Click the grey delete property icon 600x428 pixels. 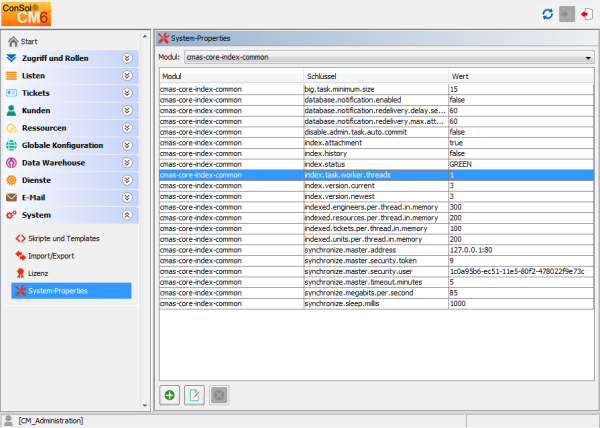click(x=219, y=395)
